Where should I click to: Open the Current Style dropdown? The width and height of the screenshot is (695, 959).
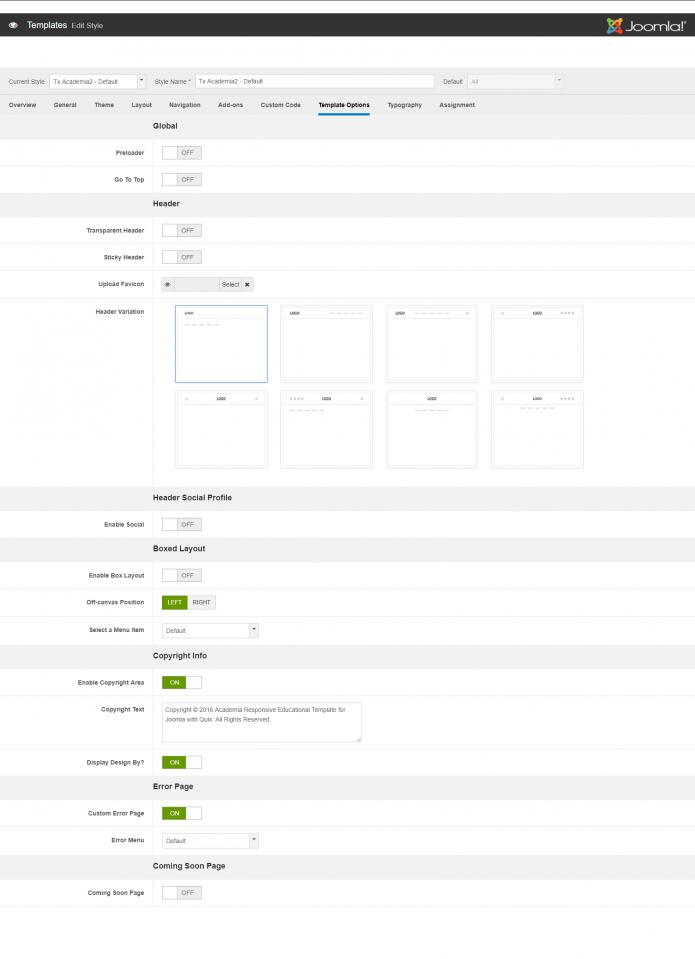[98, 81]
